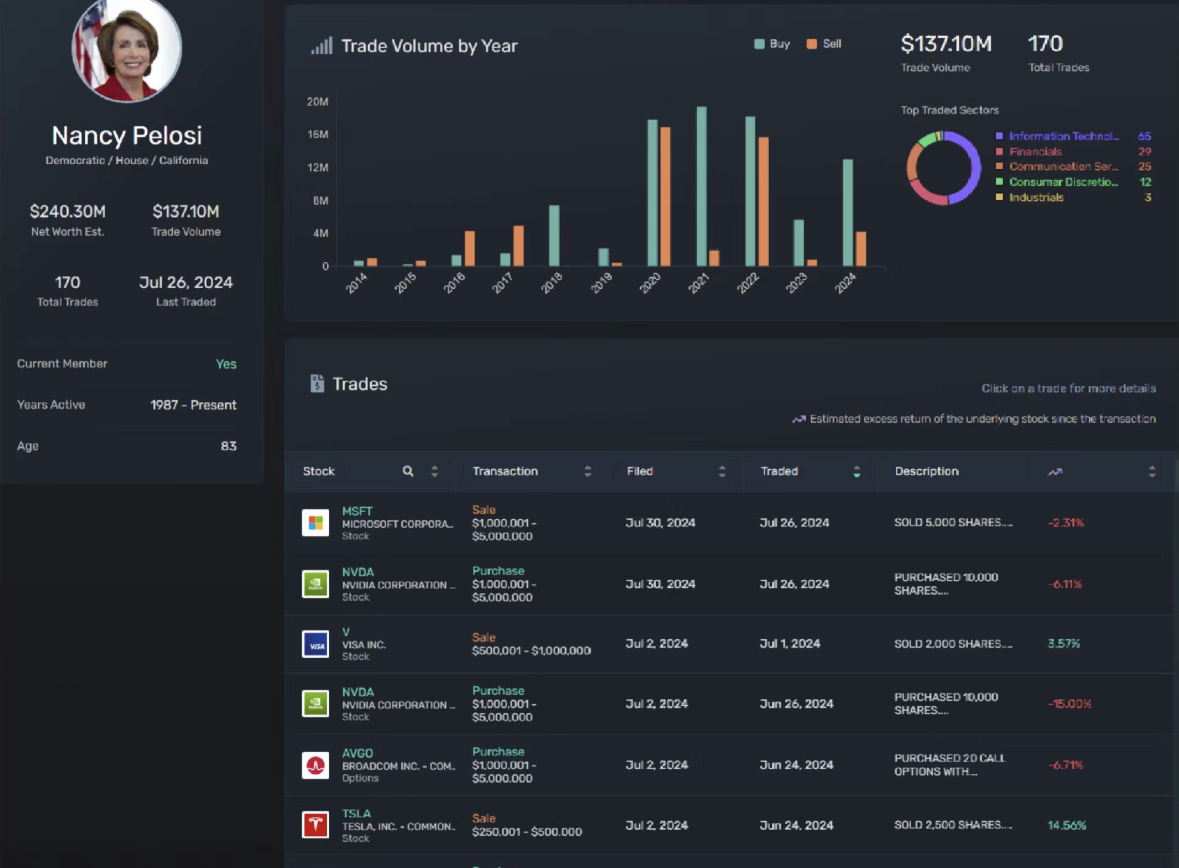Click the 2021 buy bar in chart
Viewport: 1179px width, 868px height.
(x=702, y=187)
